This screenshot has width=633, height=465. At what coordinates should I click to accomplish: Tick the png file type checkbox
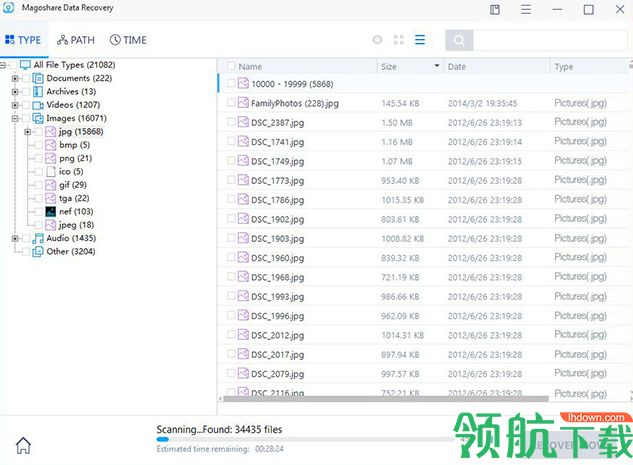[38, 158]
